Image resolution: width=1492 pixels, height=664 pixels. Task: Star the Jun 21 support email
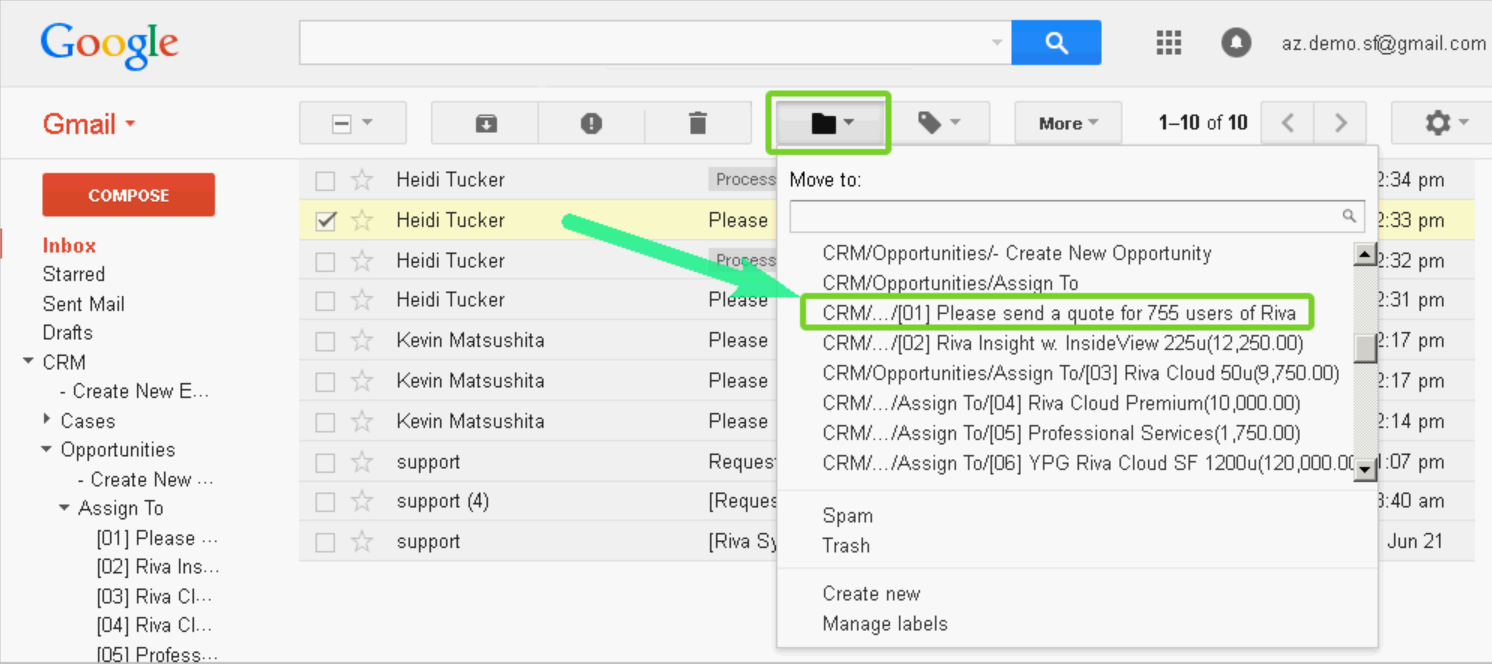coord(362,542)
